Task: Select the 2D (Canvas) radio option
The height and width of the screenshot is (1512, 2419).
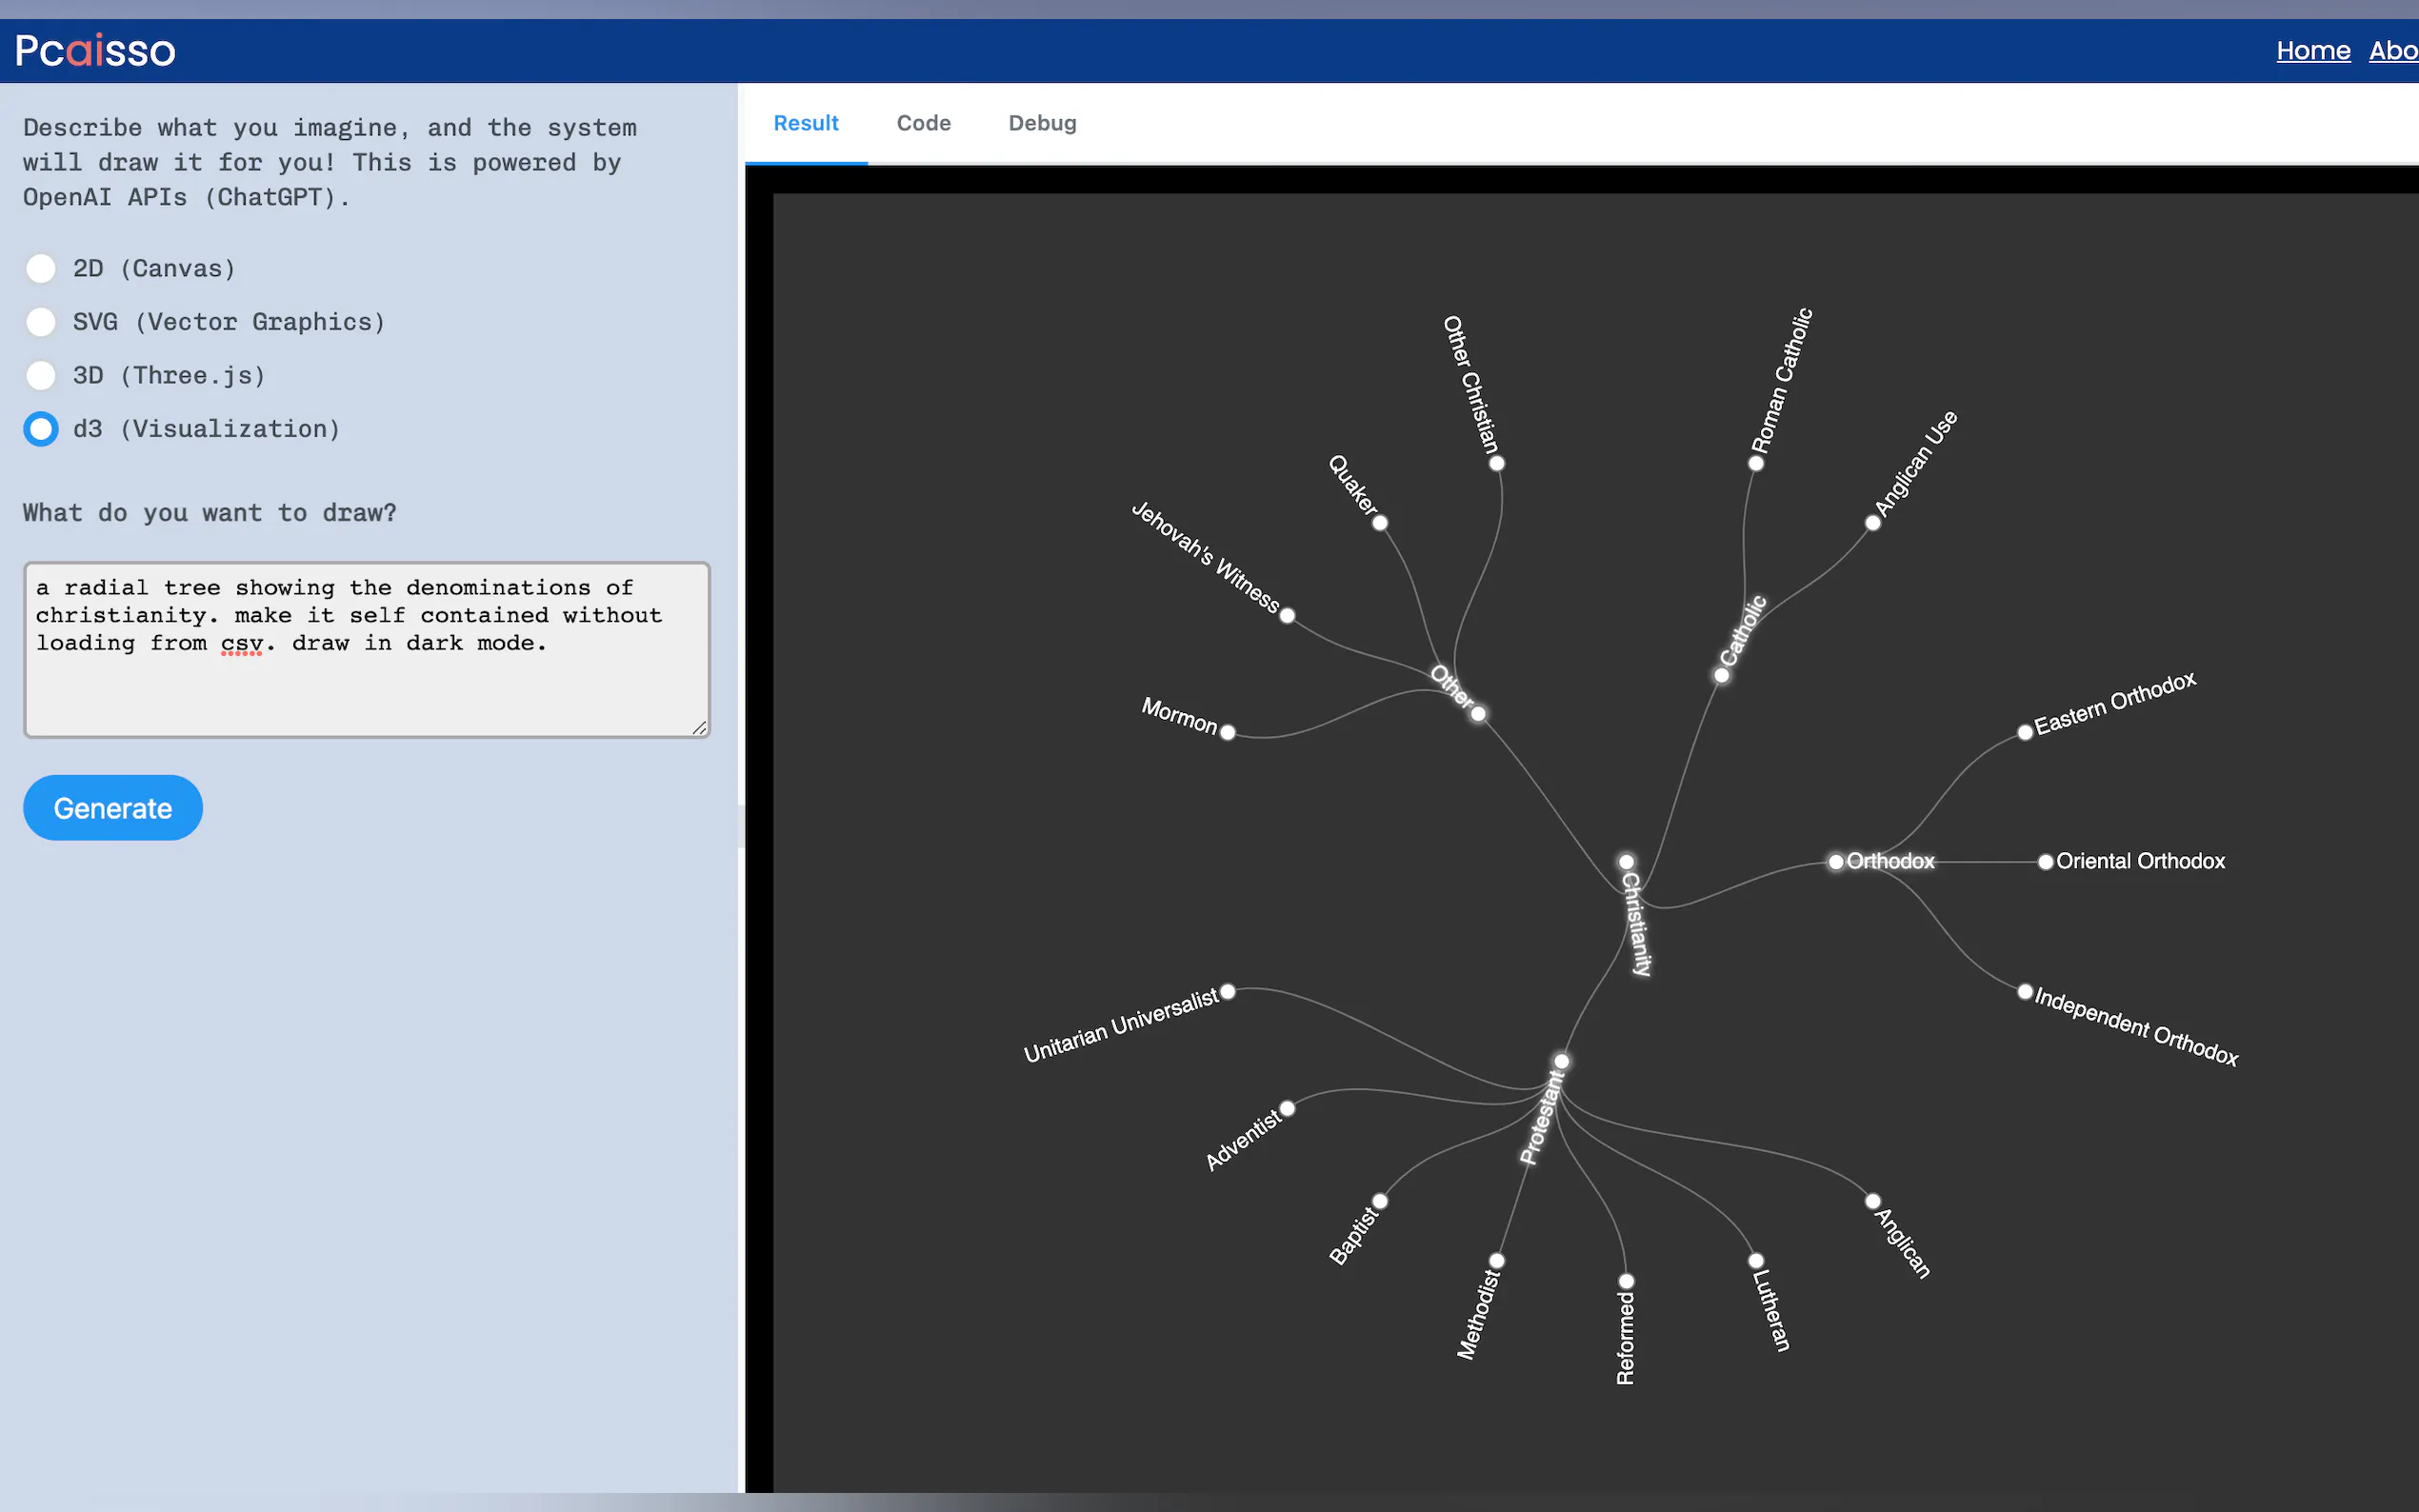Action: click(x=41, y=268)
